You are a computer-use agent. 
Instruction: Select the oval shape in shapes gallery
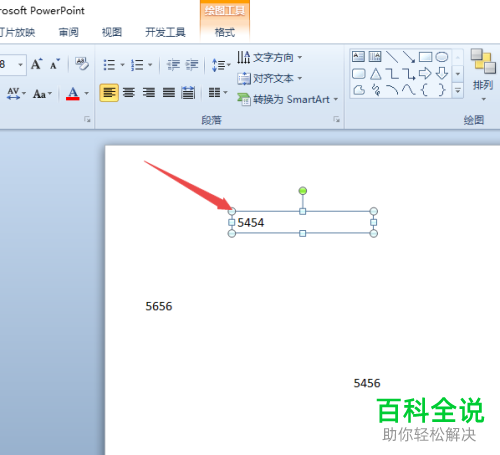(x=442, y=57)
